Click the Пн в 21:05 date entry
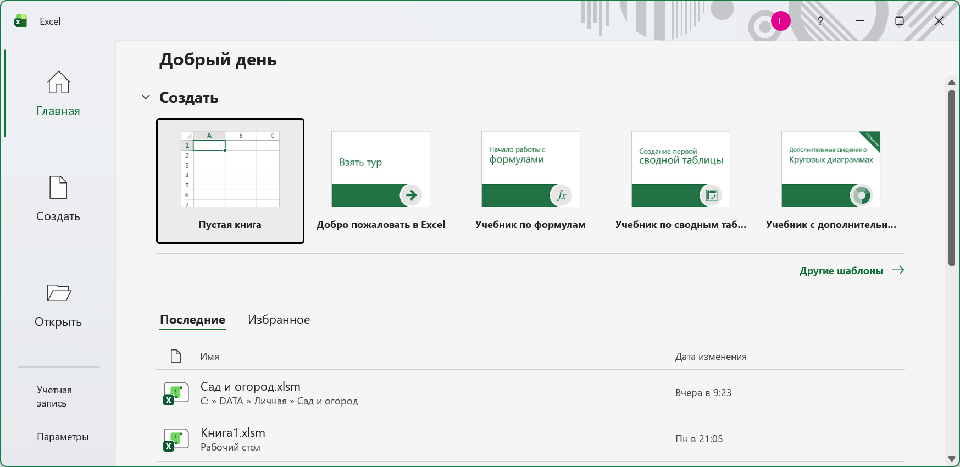The width and height of the screenshot is (960, 467). [x=700, y=439]
